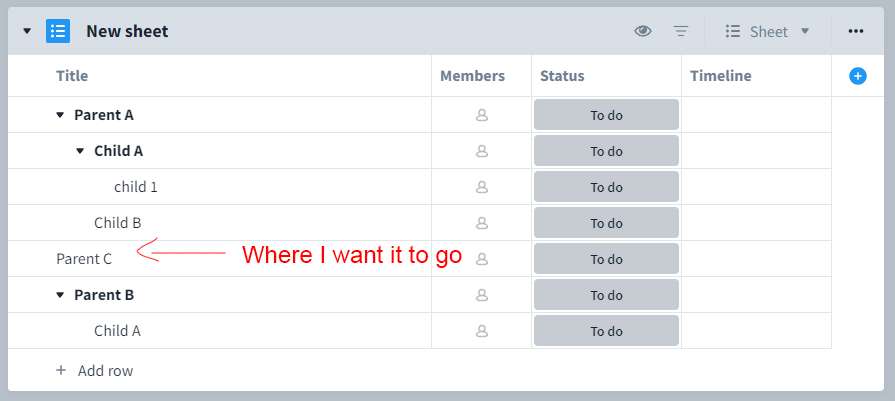
Task: Click the Timeline cell of the Child B row
Action: [x=756, y=223]
